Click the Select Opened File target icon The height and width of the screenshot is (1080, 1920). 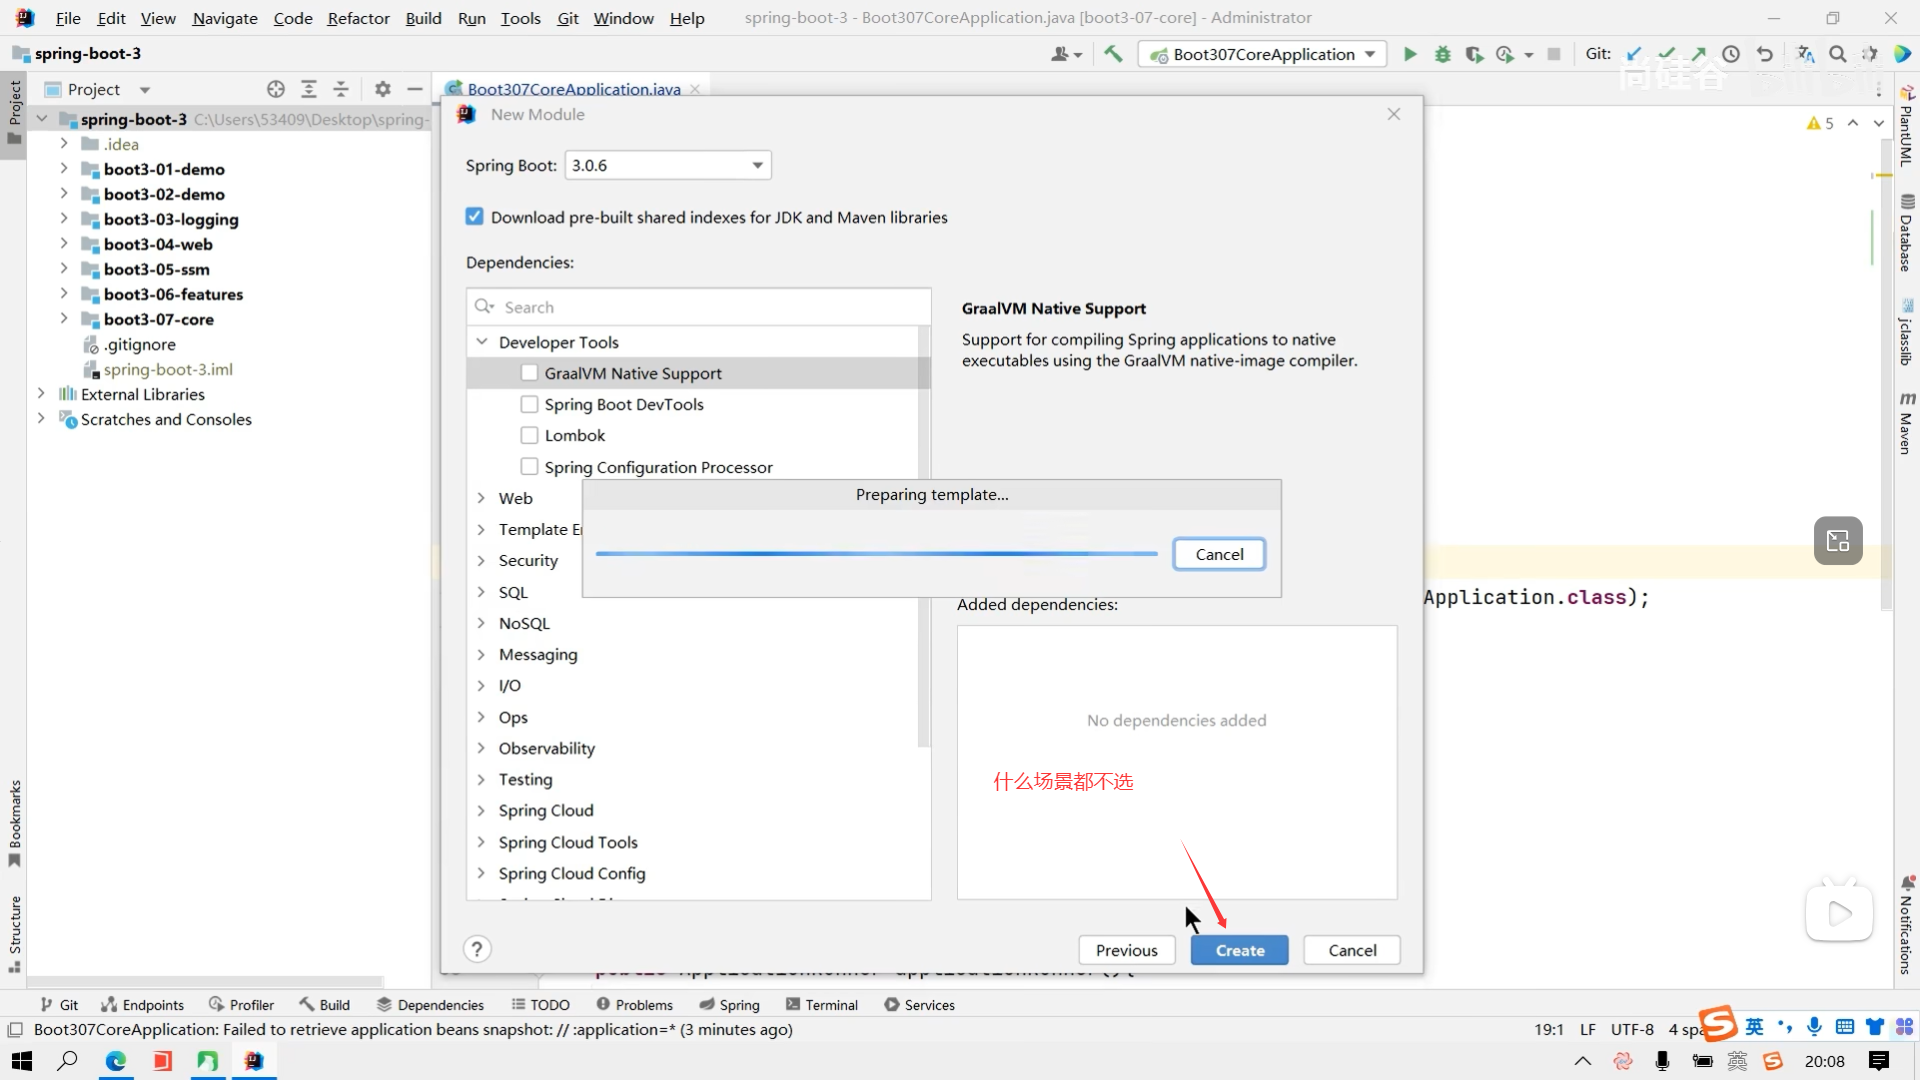[x=276, y=89]
